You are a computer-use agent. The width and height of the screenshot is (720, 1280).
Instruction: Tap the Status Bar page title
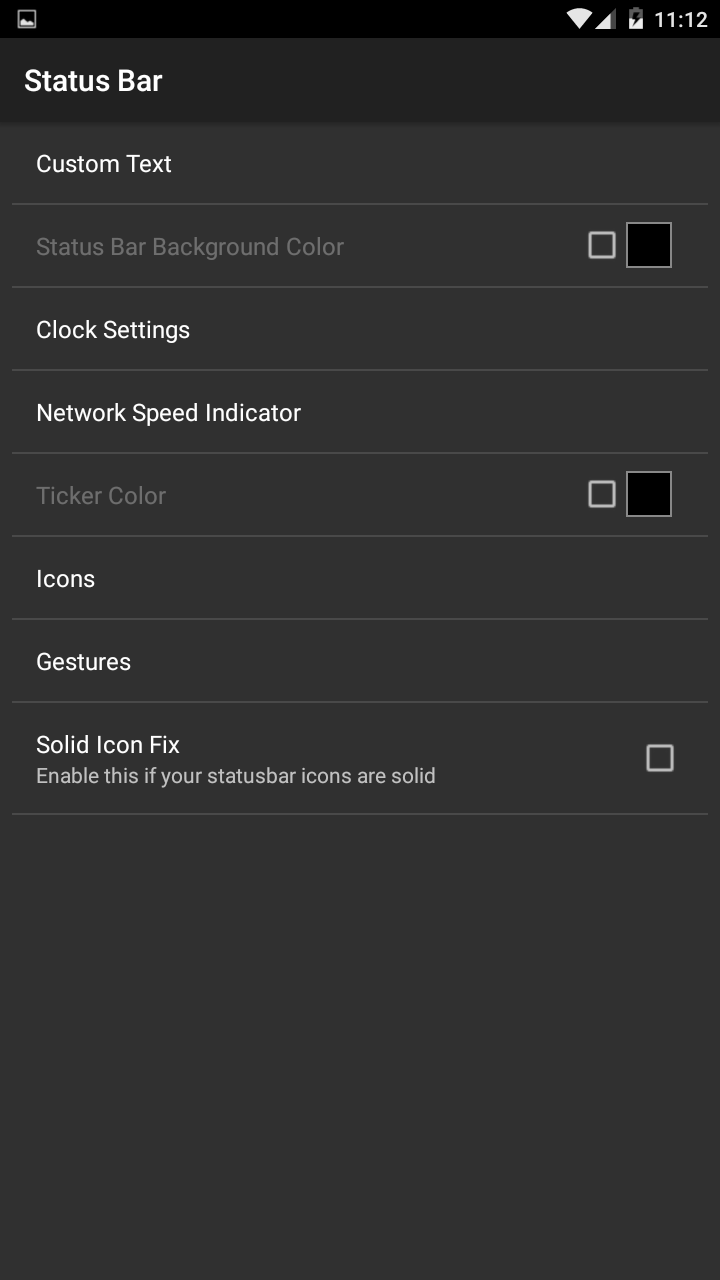[x=93, y=81]
